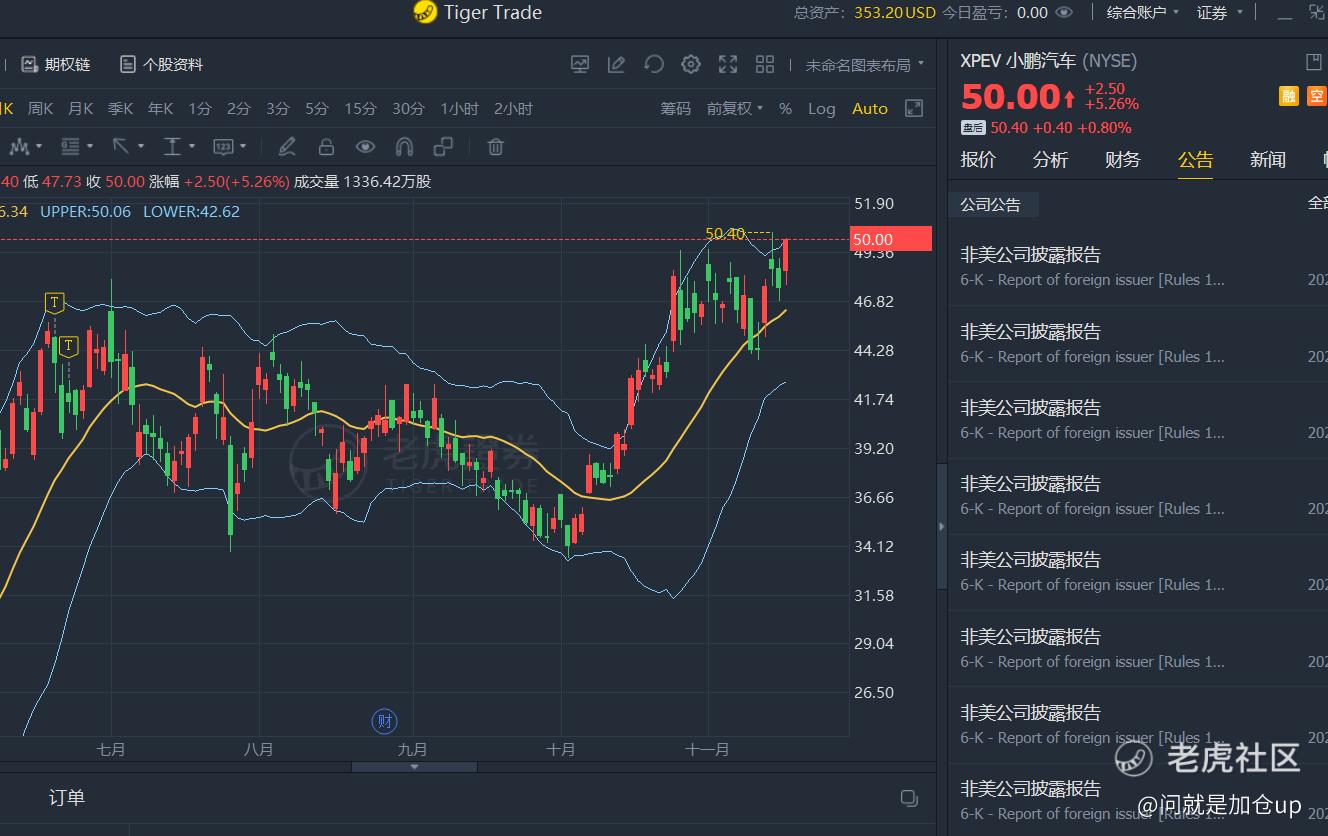Image resolution: width=1328 pixels, height=836 pixels.
Task: Open the multi-chart grid layout icon
Action: coord(765,64)
